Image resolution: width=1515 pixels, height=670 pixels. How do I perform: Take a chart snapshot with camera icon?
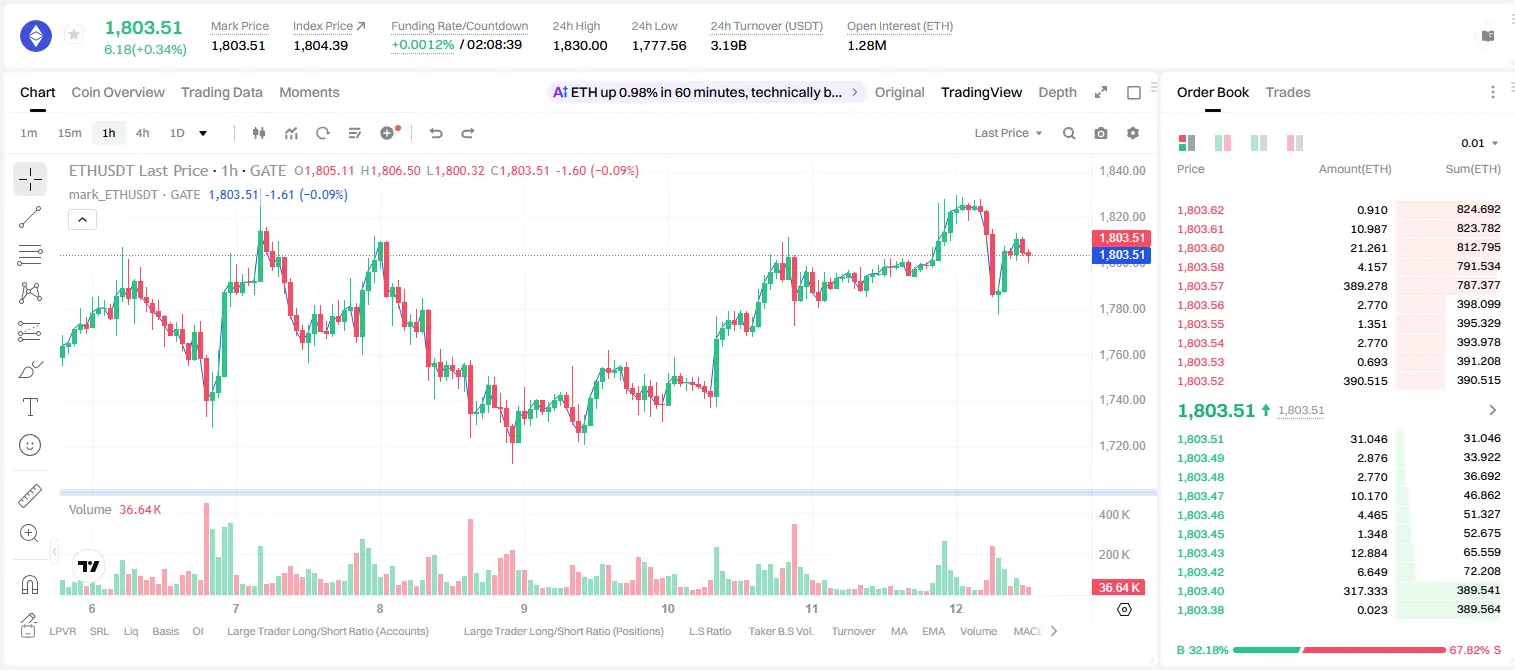pos(1101,133)
